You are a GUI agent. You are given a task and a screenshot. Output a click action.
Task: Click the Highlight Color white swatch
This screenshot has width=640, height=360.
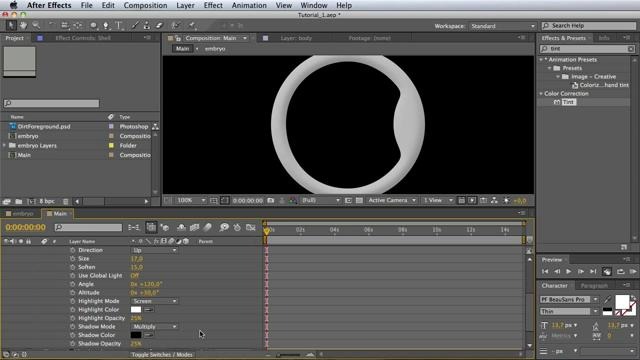[136, 310]
